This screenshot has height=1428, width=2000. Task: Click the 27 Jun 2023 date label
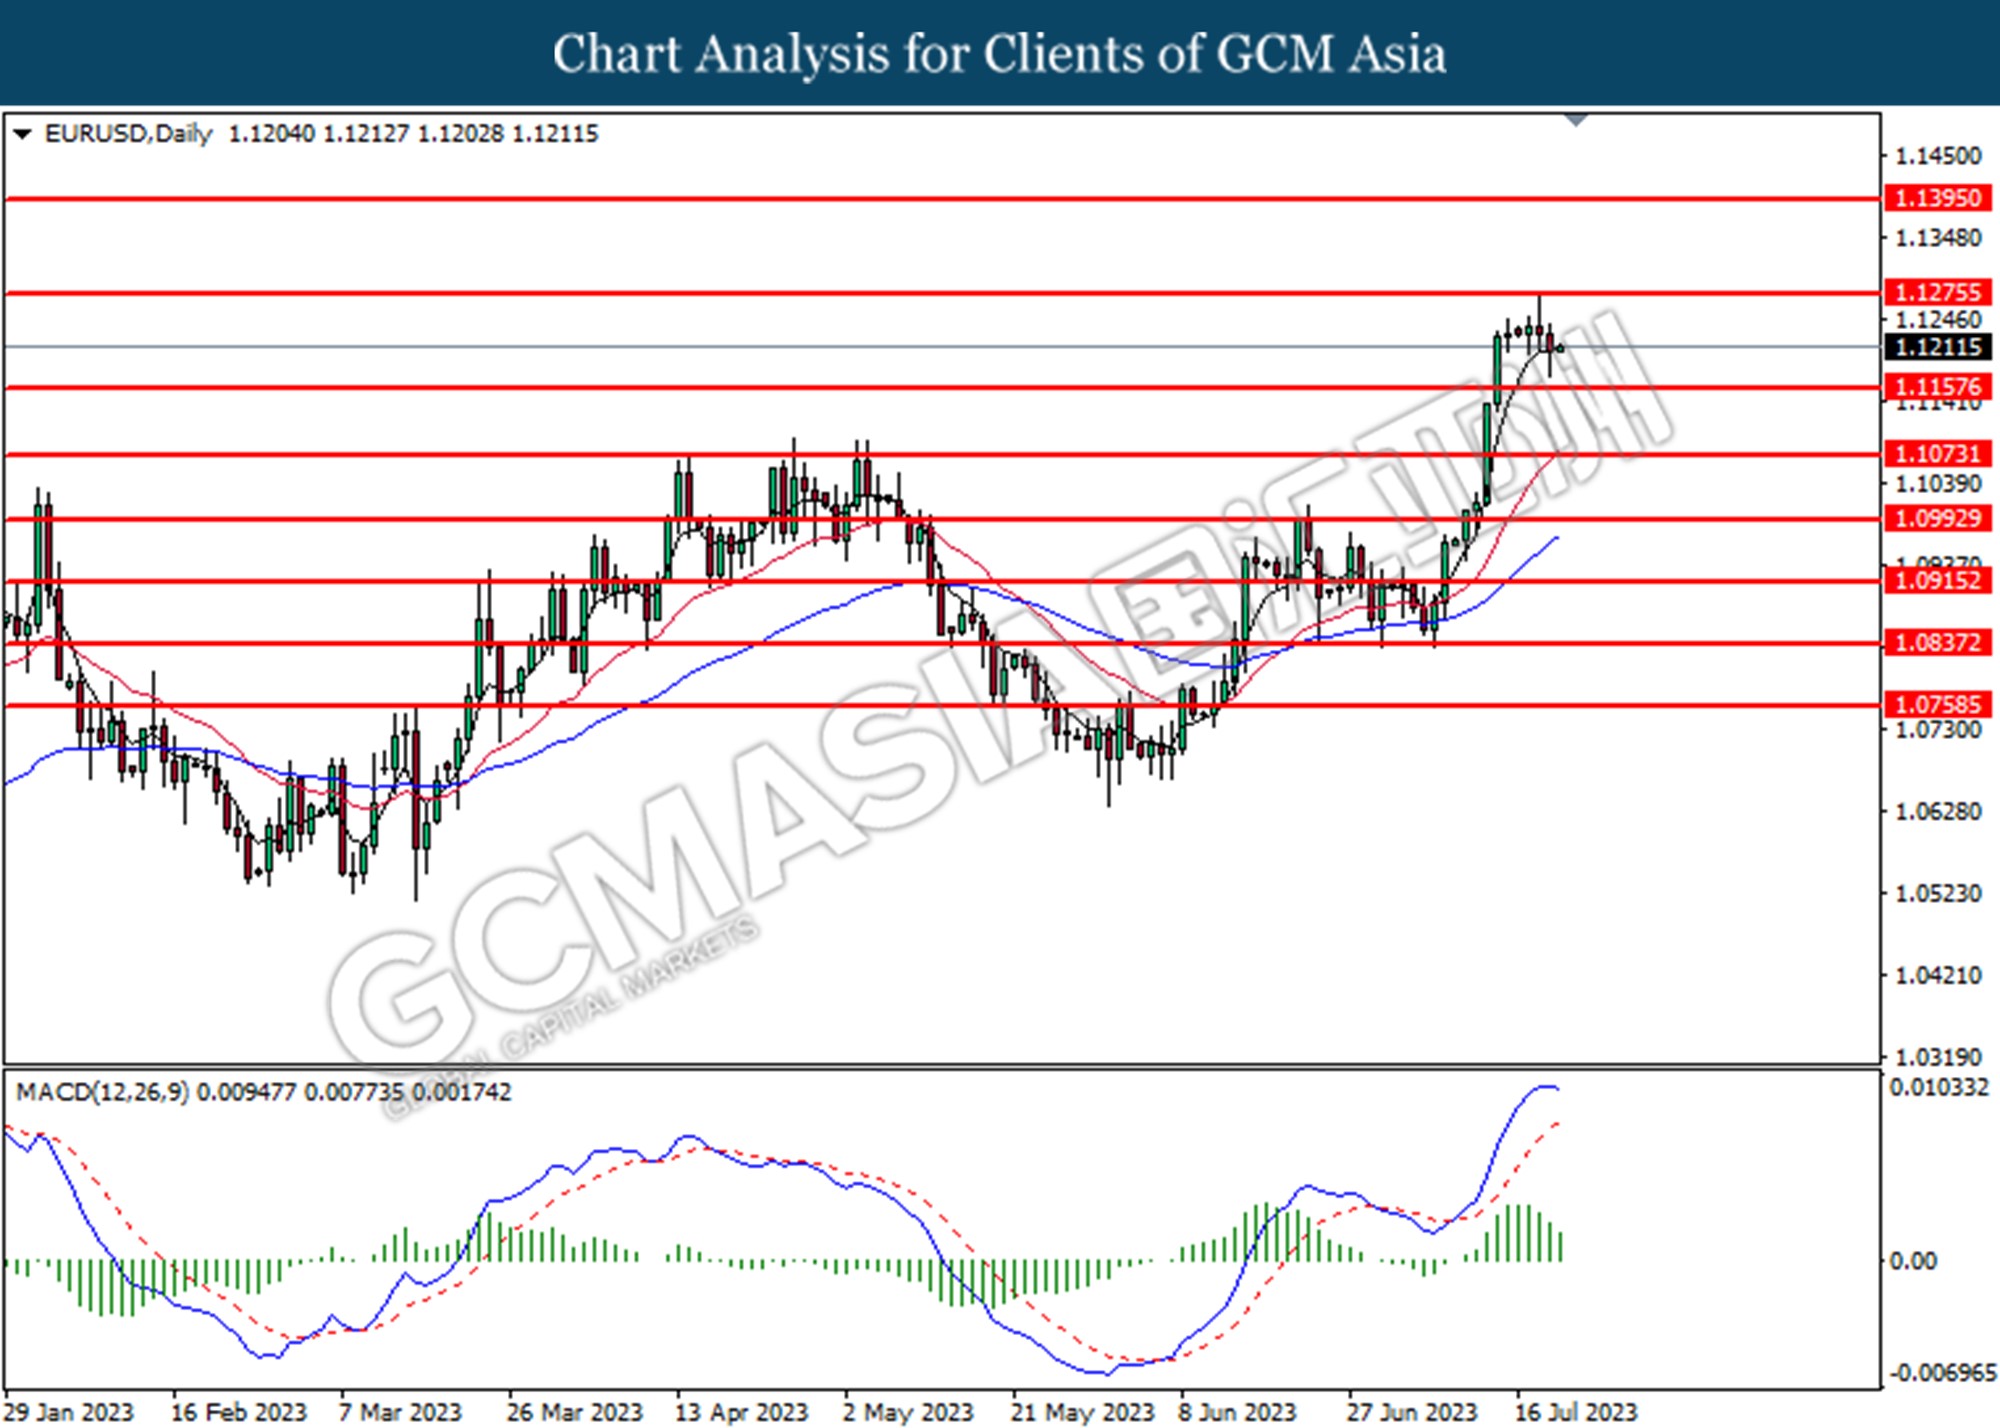1411,1412
